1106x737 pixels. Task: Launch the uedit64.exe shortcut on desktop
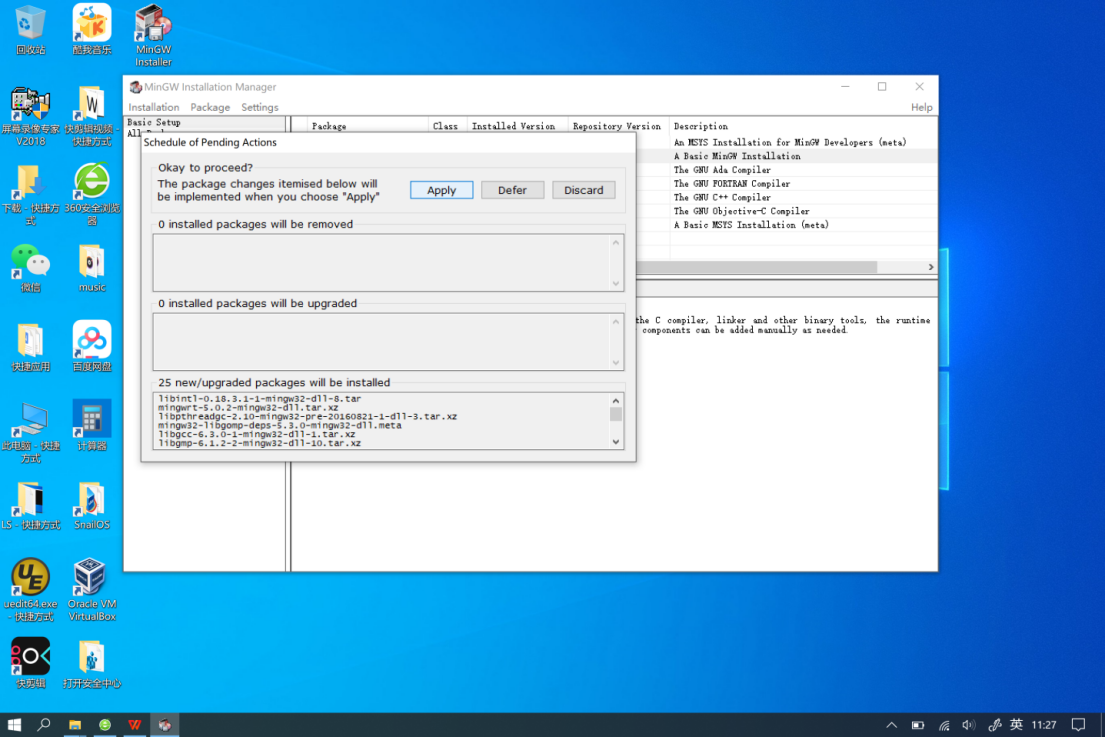click(x=30, y=590)
